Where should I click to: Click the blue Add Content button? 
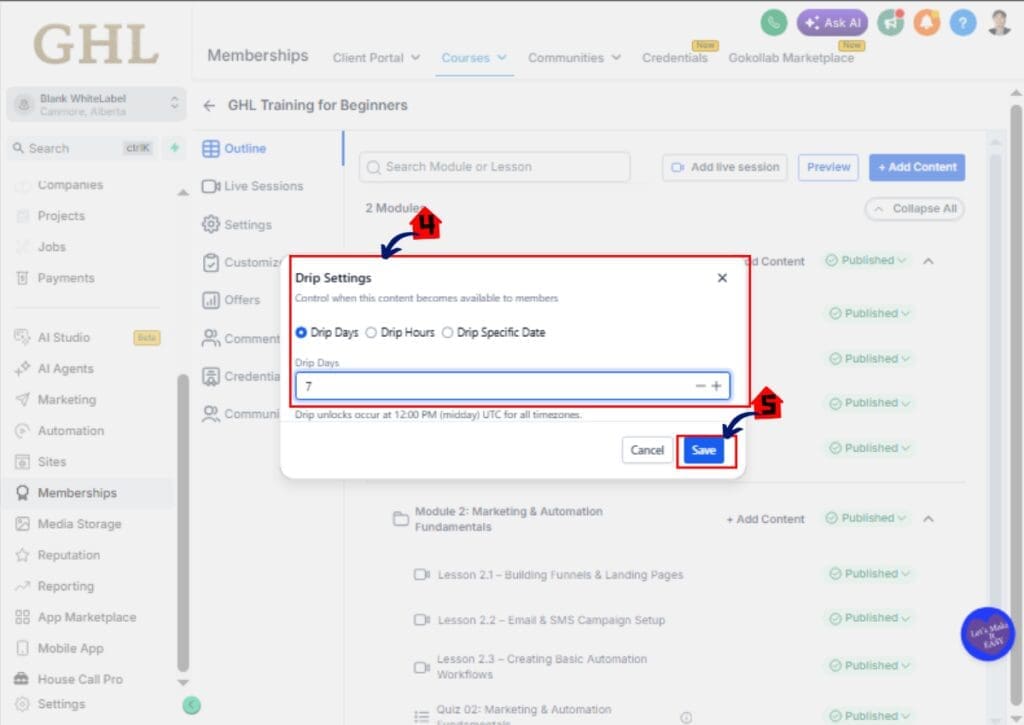(x=917, y=167)
